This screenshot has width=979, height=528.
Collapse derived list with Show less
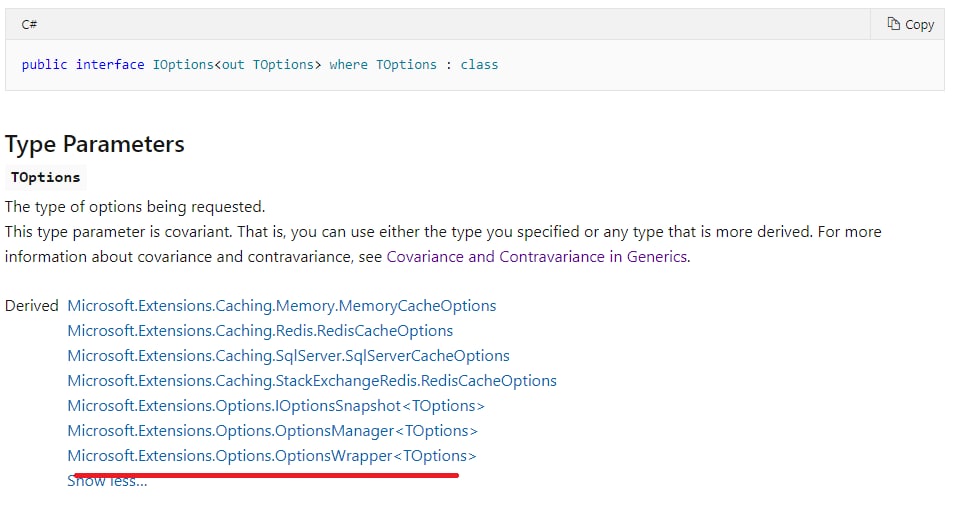click(x=107, y=481)
